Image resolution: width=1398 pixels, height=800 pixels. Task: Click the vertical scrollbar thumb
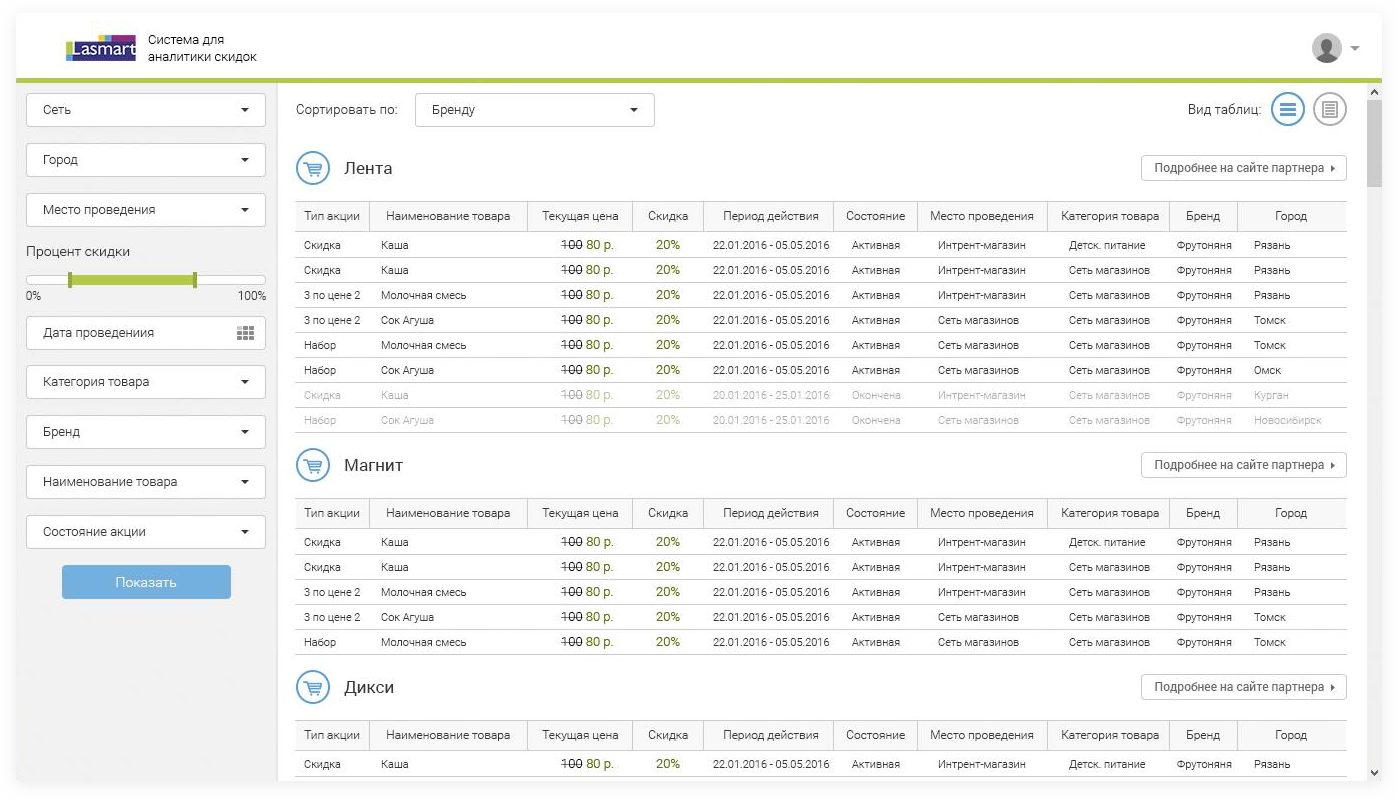pyautogui.click(x=1374, y=142)
